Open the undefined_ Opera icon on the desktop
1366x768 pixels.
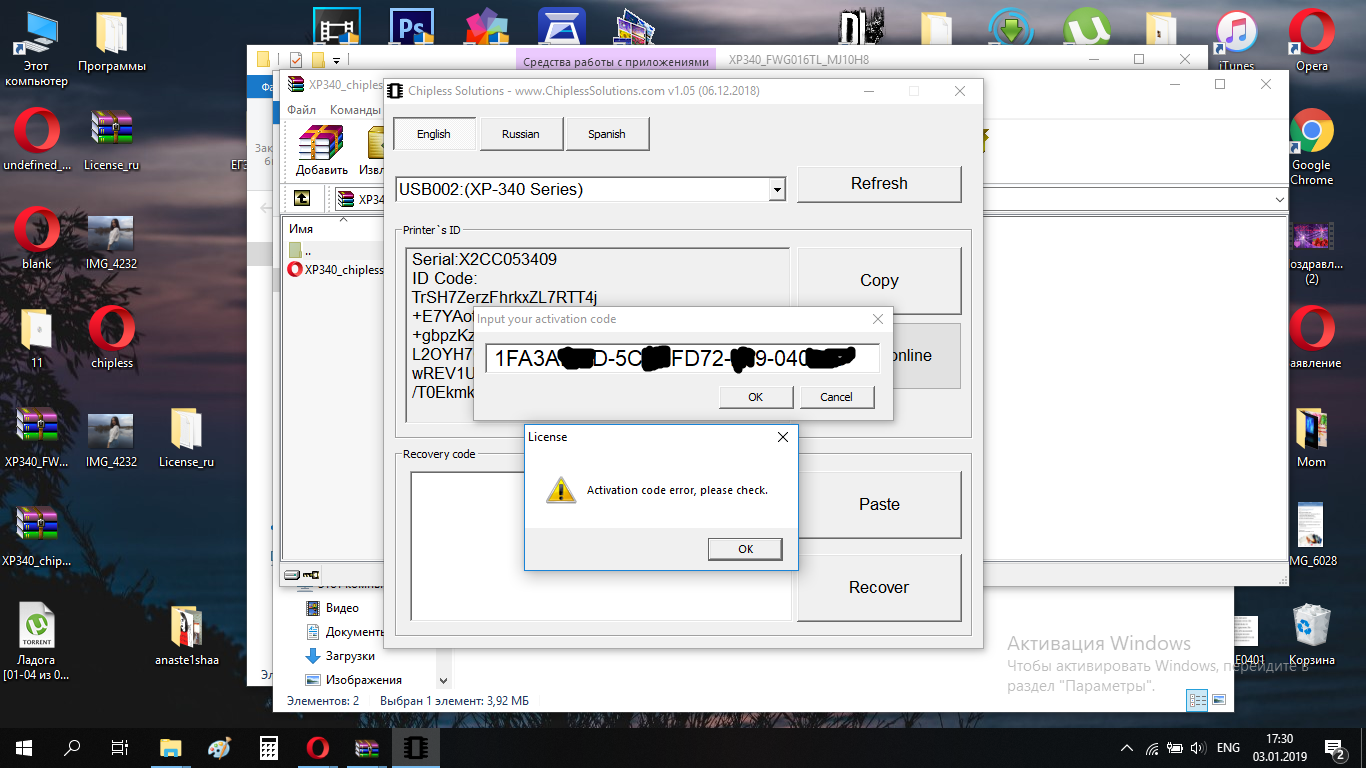click(x=36, y=140)
